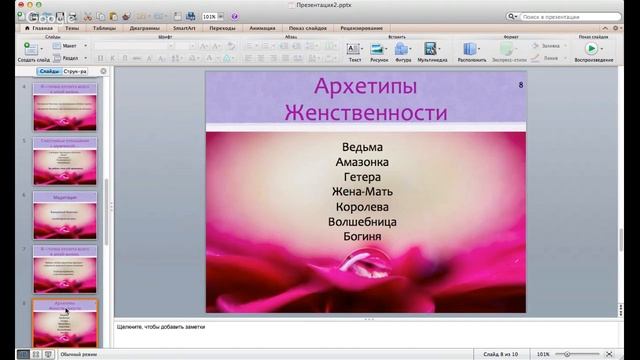Activate the Format Painter brush icon

(126, 17)
